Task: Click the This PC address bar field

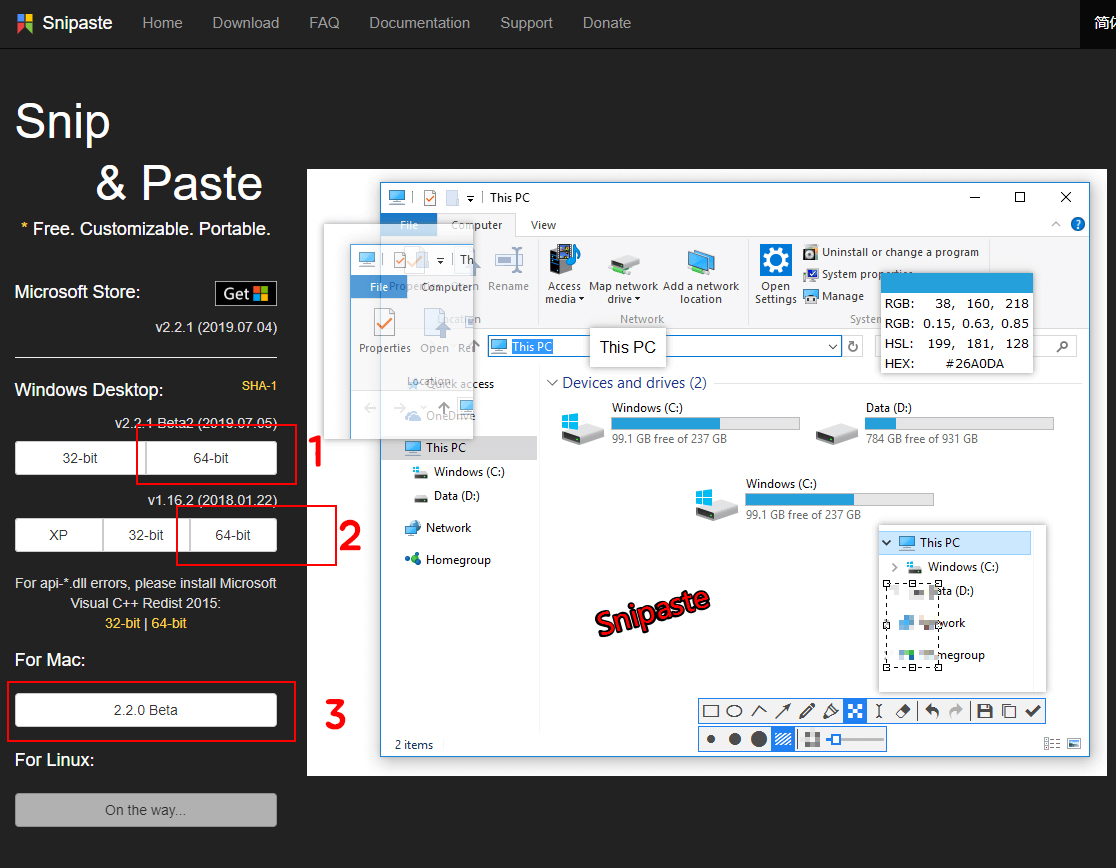Action: click(x=664, y=346)
